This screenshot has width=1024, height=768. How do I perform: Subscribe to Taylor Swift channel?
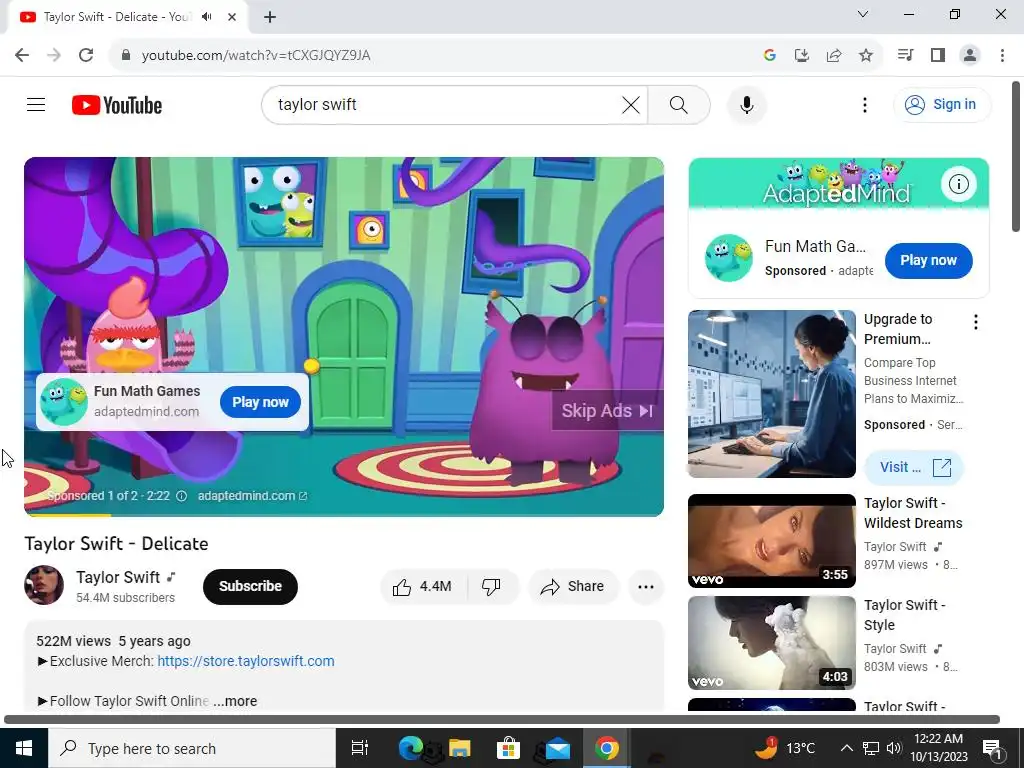point(250,586)
